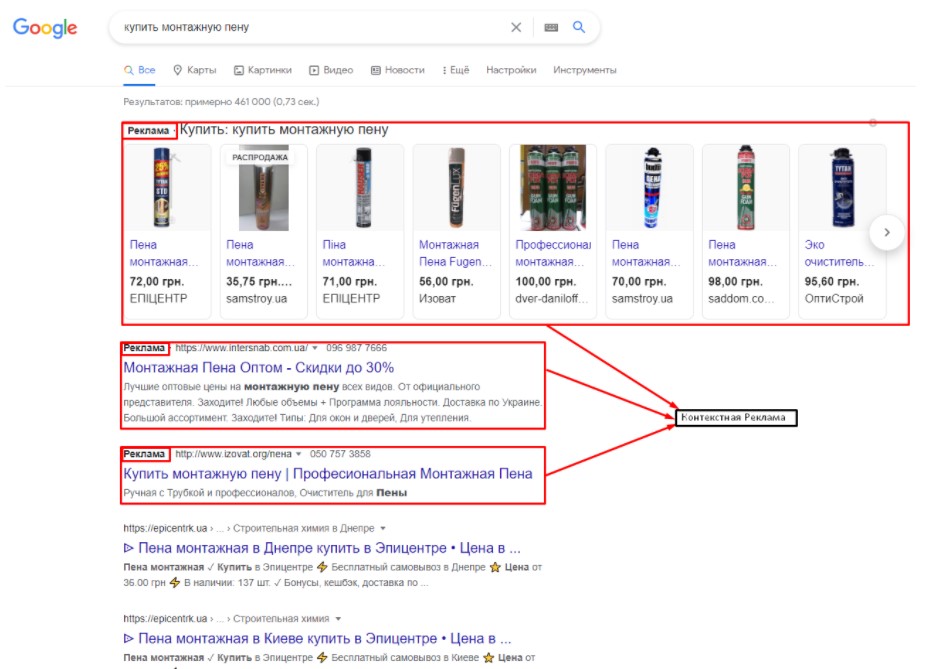Open Инструменты search tools
The width and height of the screenshot is (928, 669).
click(x=585, y=70)
